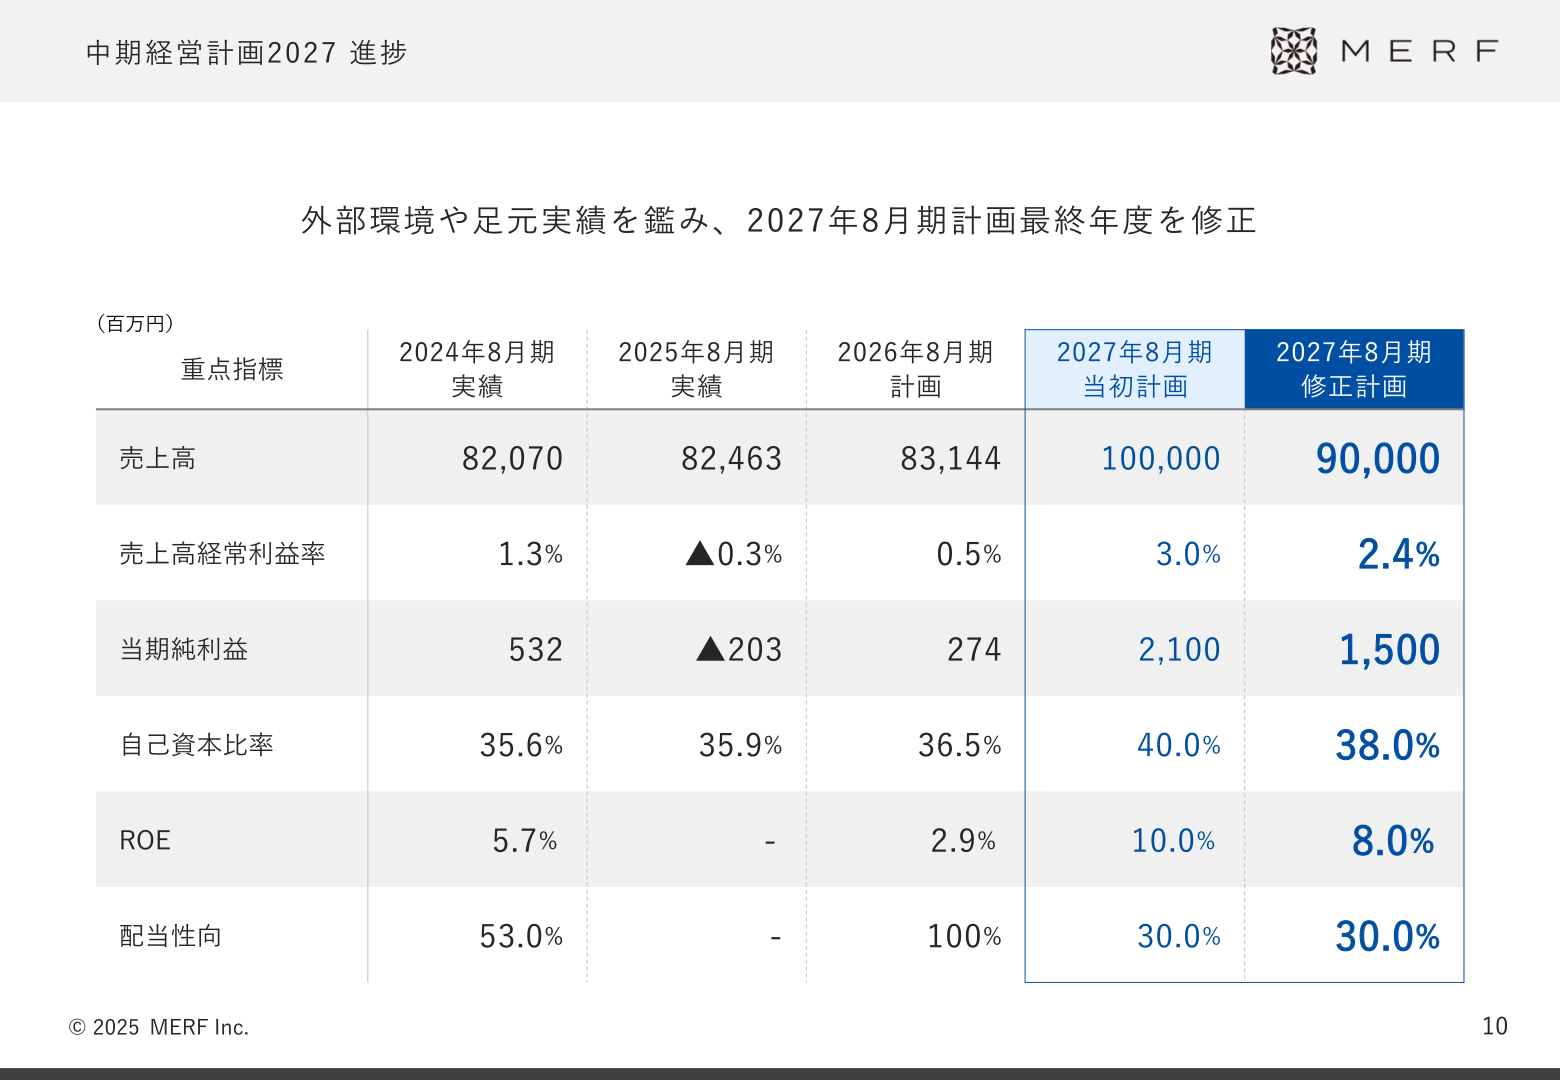Click the 532 net income value

(536, 649)
